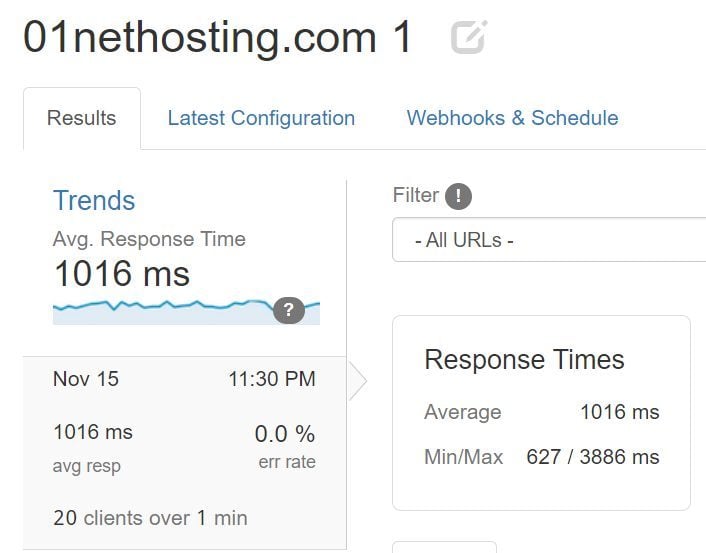Click the Filter info exclamation icon

pos(458,196)
